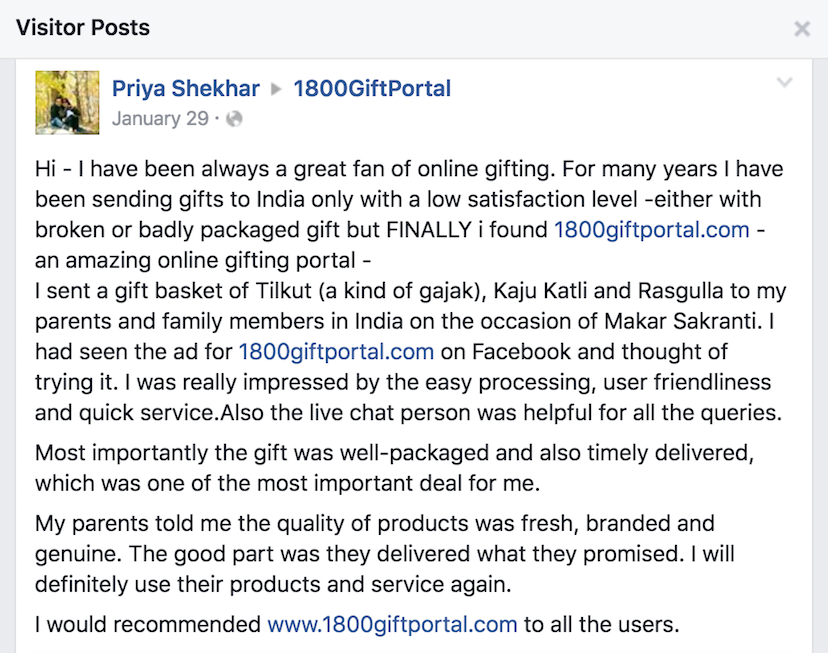Click the arrow icon between poster and page

(x=279, y=89)
